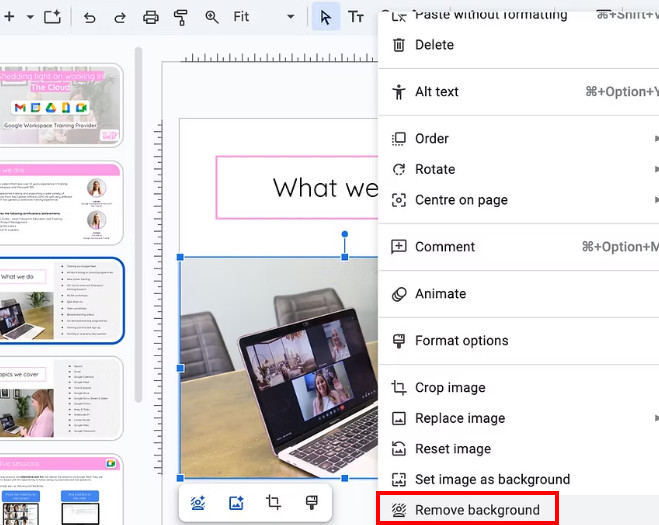Click the new slide plus icon
Screen dimensions: 659x525
point(9,17)
